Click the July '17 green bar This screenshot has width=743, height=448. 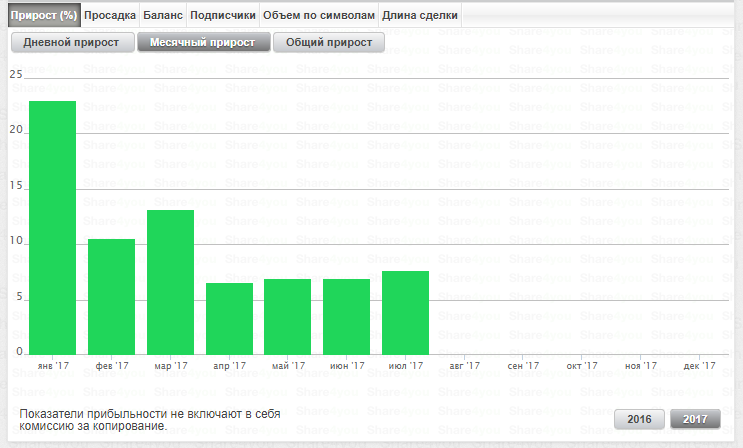point(405,312)
